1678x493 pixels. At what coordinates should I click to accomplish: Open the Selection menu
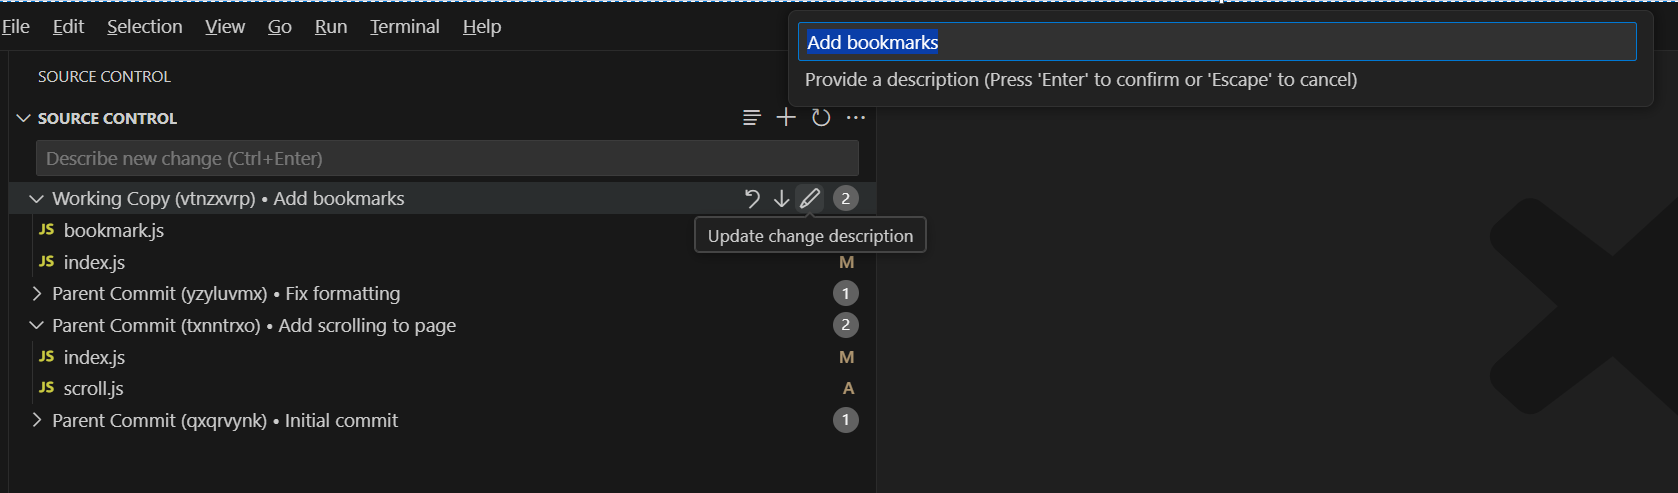tap(145, 27)
